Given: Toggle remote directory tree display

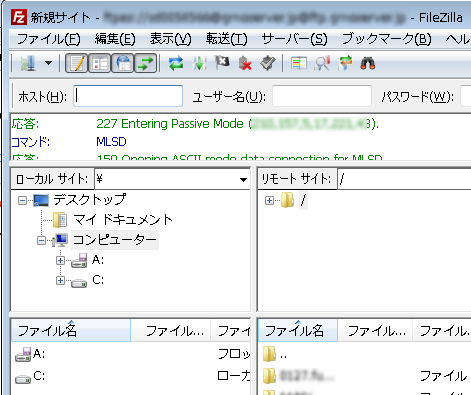Looking at the screenshot, I should click(122, 63).
